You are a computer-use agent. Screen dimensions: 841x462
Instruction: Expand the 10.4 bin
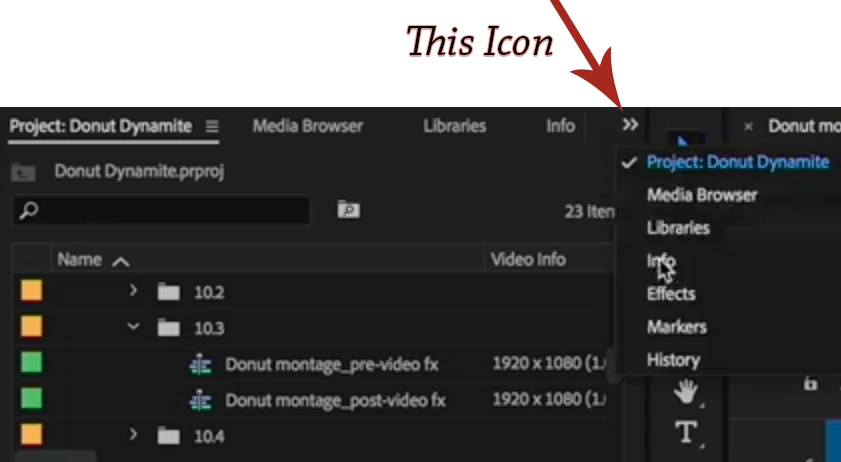pos(133,434)
